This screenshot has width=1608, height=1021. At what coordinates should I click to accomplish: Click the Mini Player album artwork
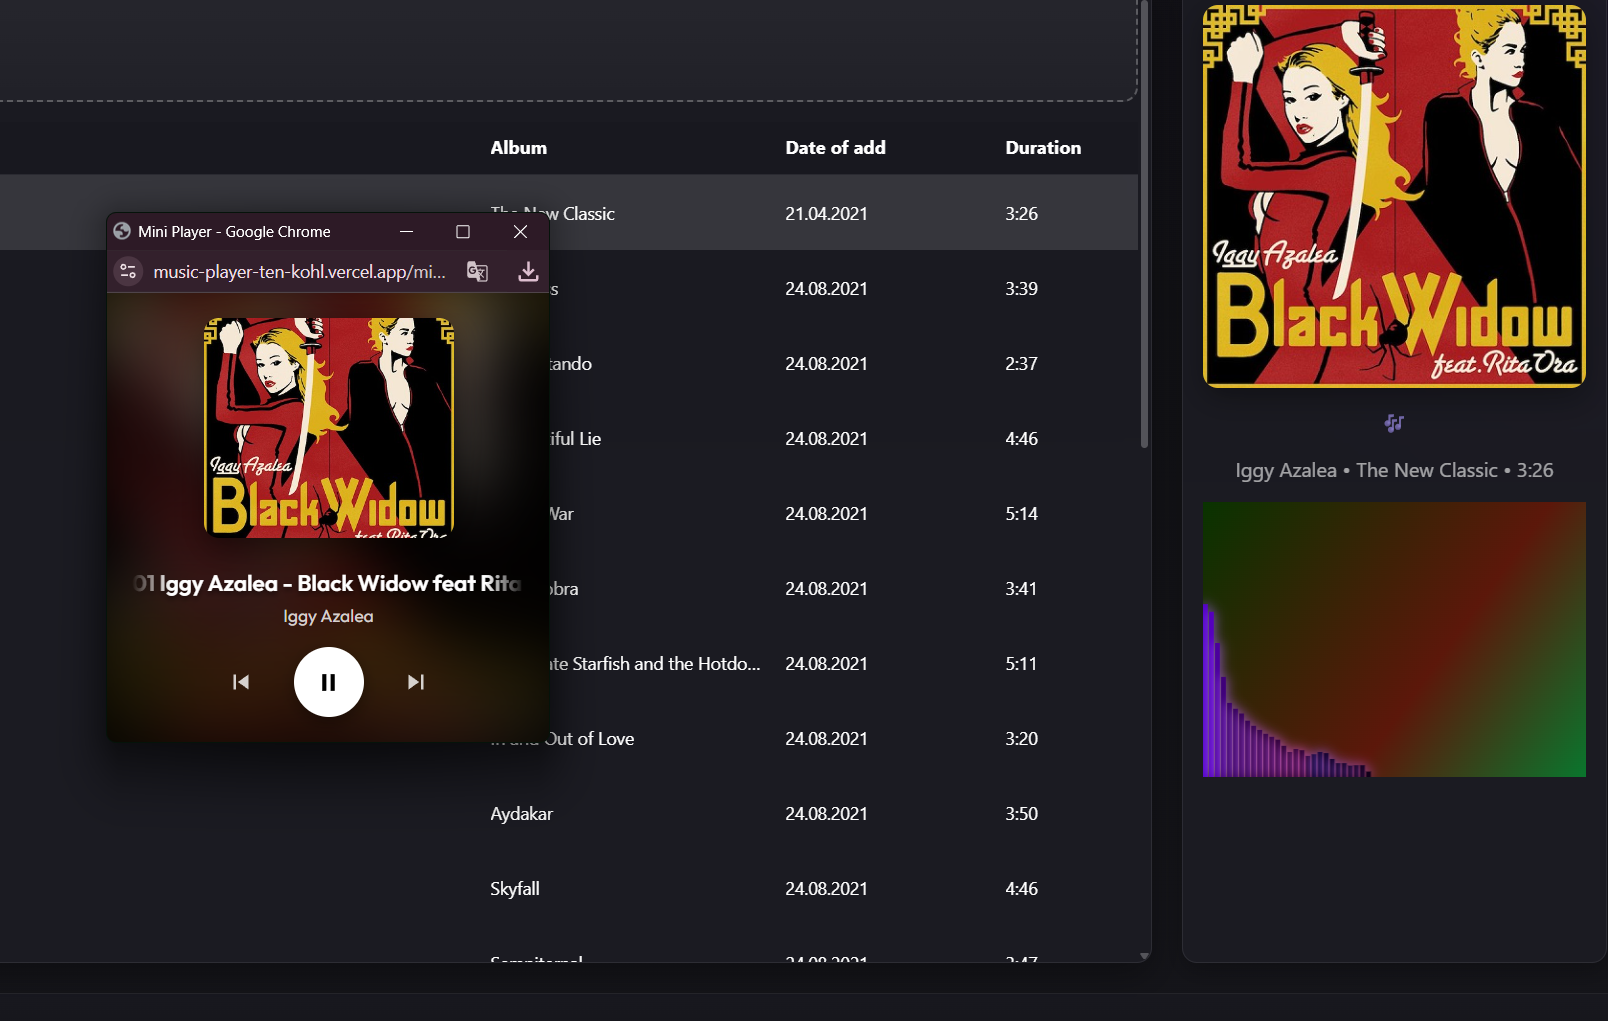[329, 428]
